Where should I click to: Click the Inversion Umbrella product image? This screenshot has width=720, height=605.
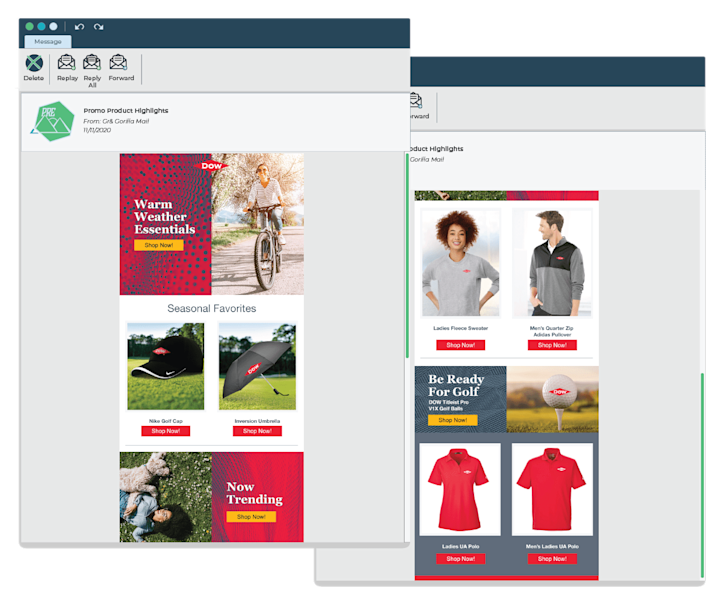pyautogui.click(x=257, y=366)
